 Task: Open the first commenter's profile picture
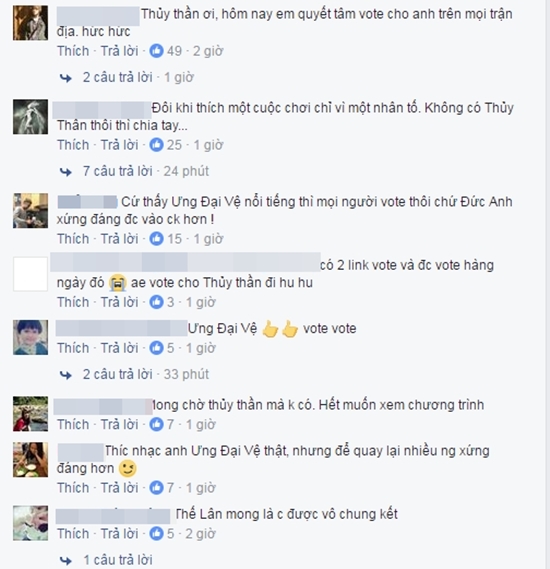tap(30, 23)
